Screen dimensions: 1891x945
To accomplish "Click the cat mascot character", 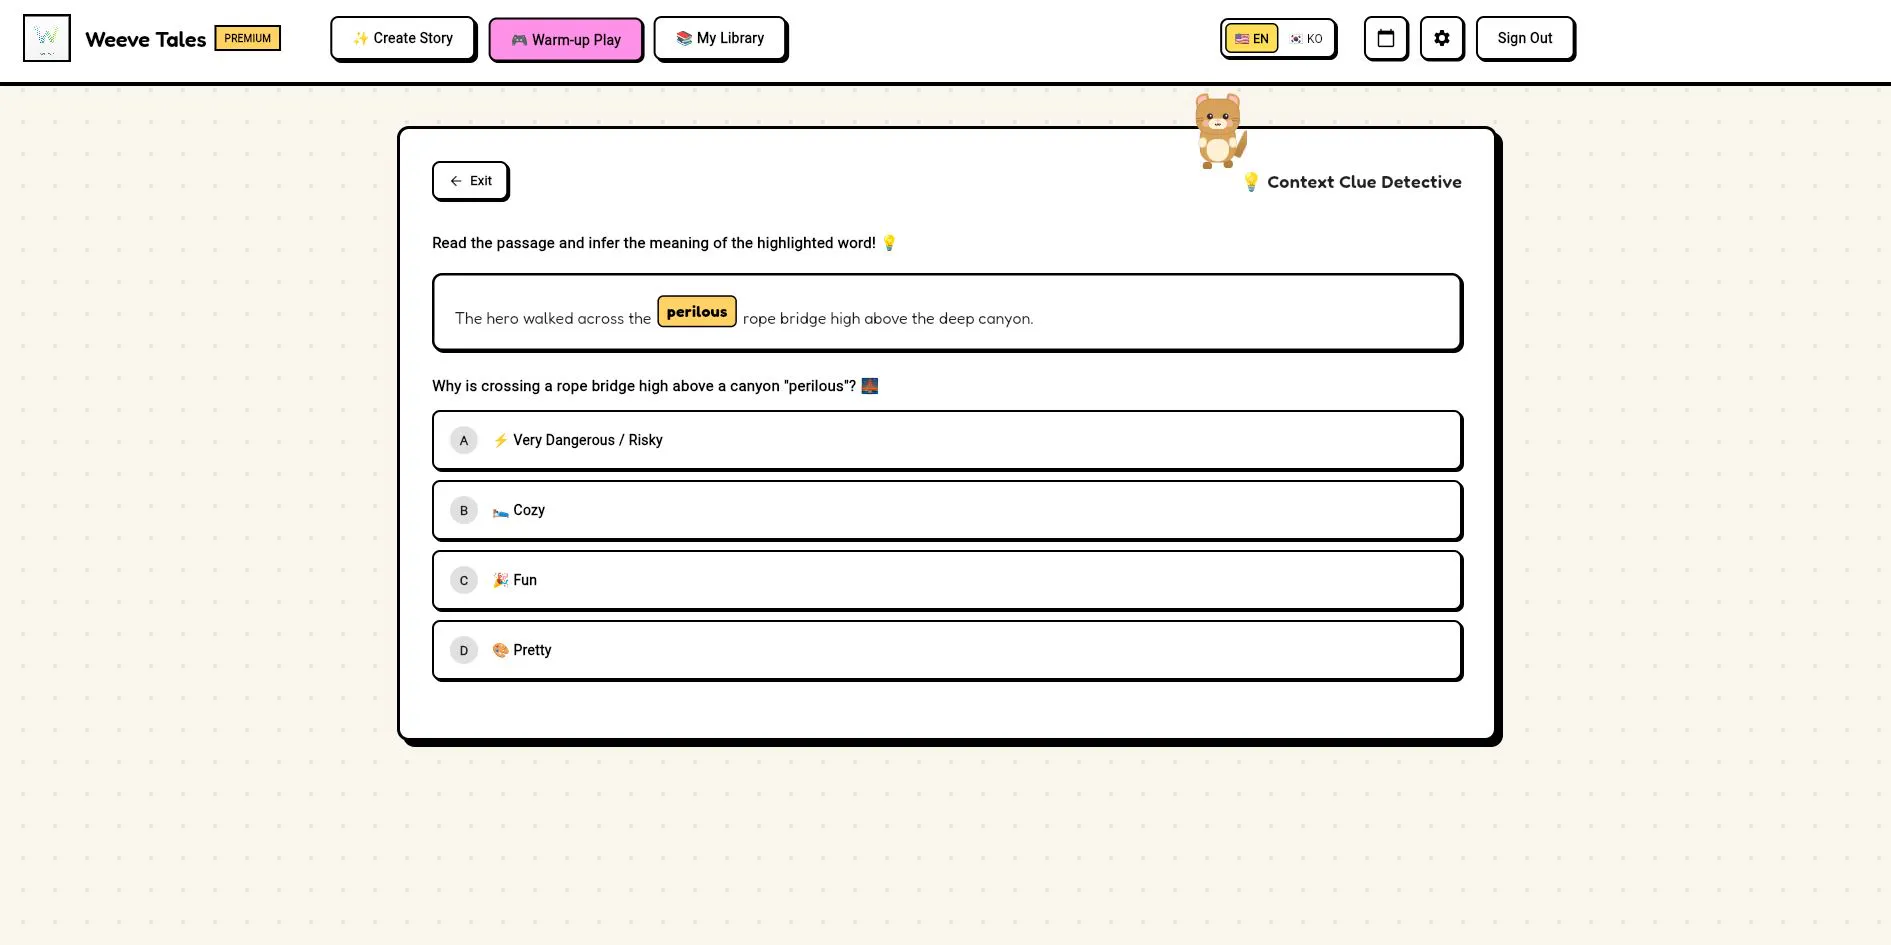I will point(1219,131).
